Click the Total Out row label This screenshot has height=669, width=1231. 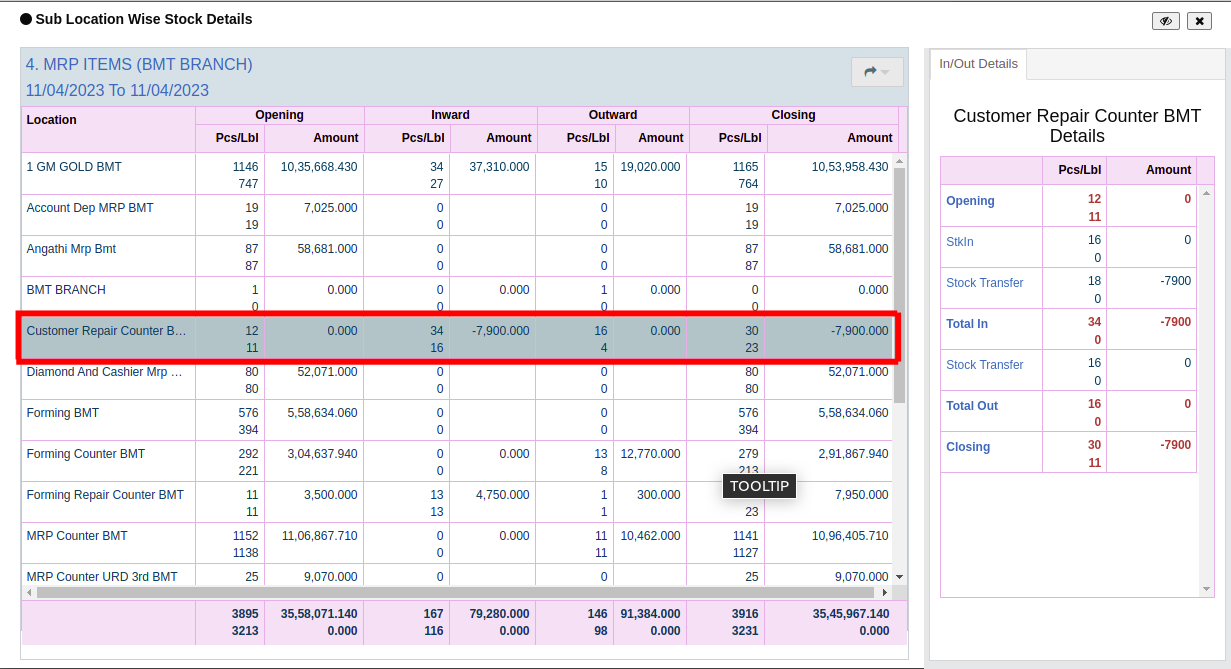[972, 405]
